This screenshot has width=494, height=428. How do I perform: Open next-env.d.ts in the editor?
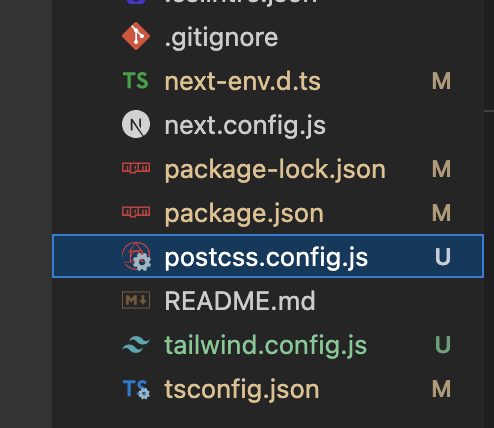click(243, 81)
